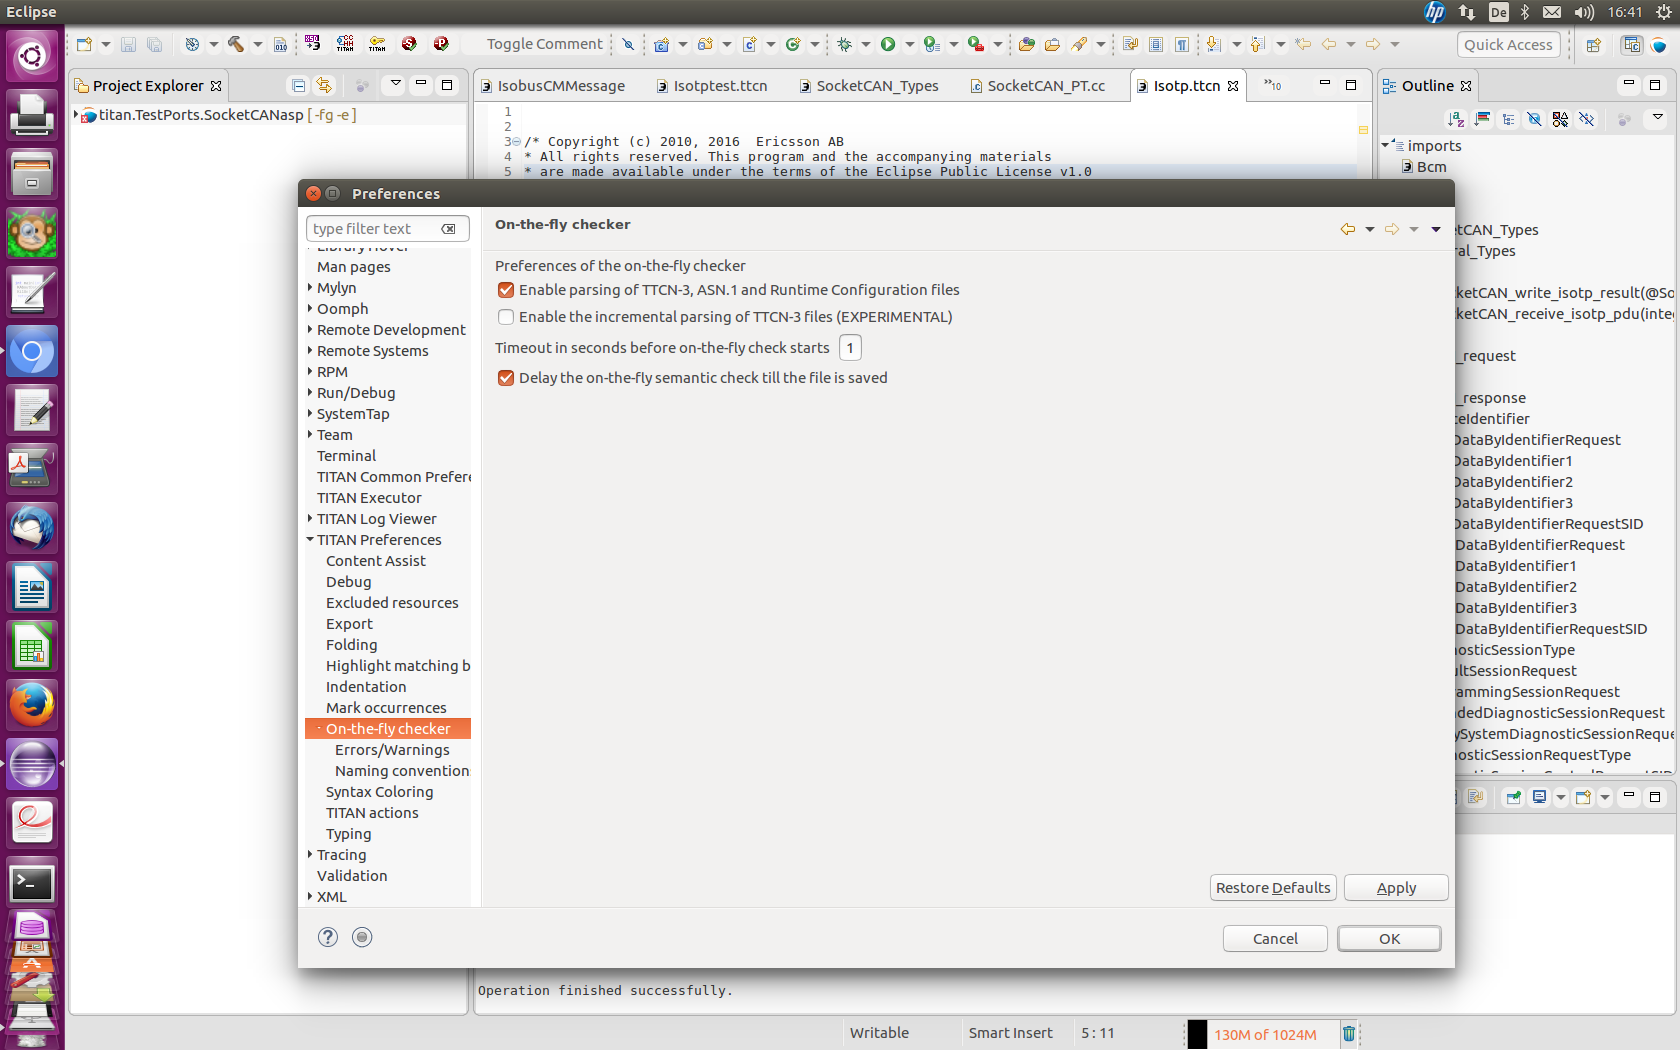Select the Excluded resources preferences page

pos(392,603)
